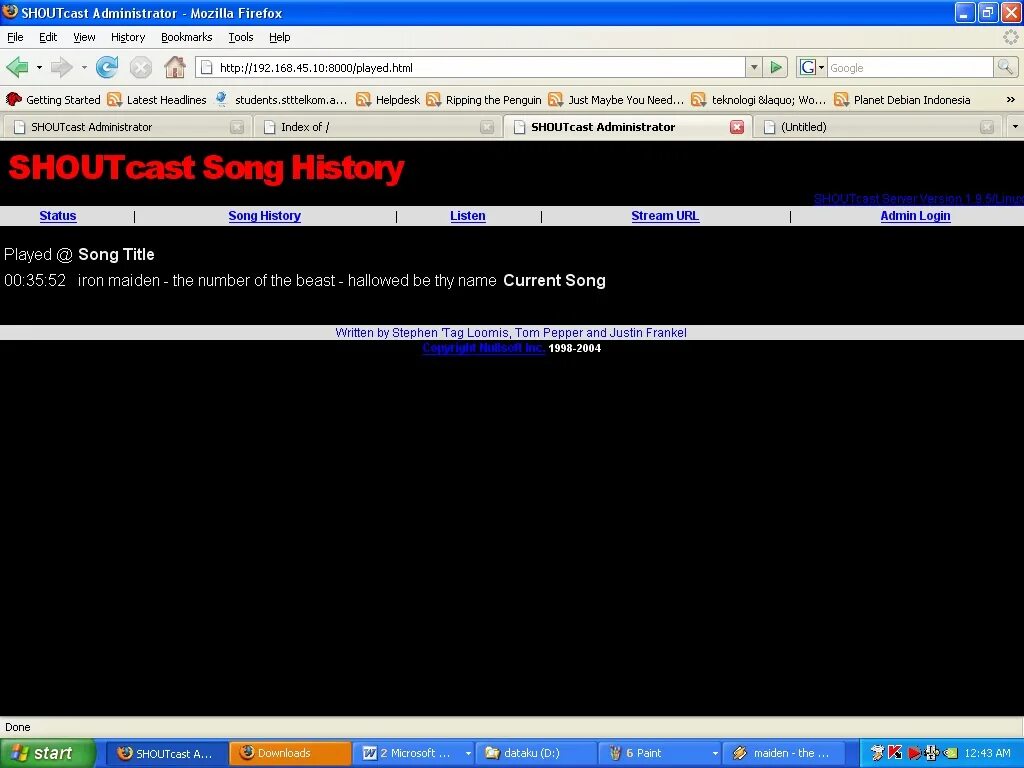Open the Stream URL link

click(x=665, y=216)
